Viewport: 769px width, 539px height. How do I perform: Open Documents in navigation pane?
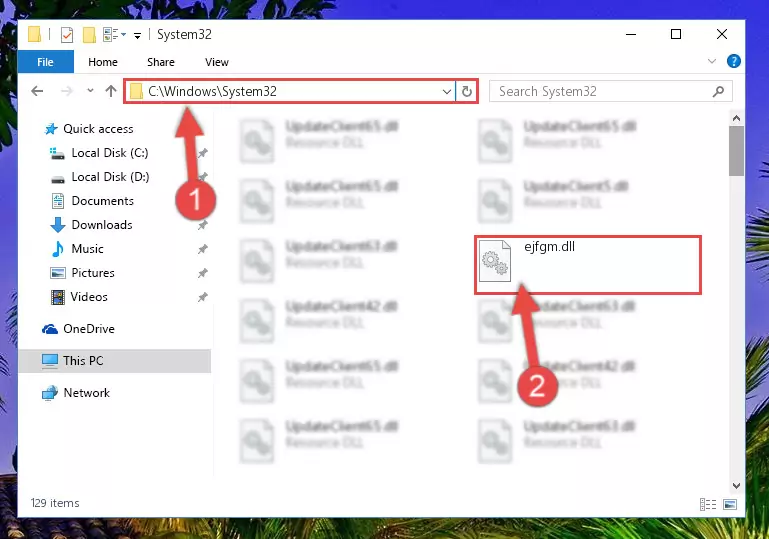tap(103, 201)
